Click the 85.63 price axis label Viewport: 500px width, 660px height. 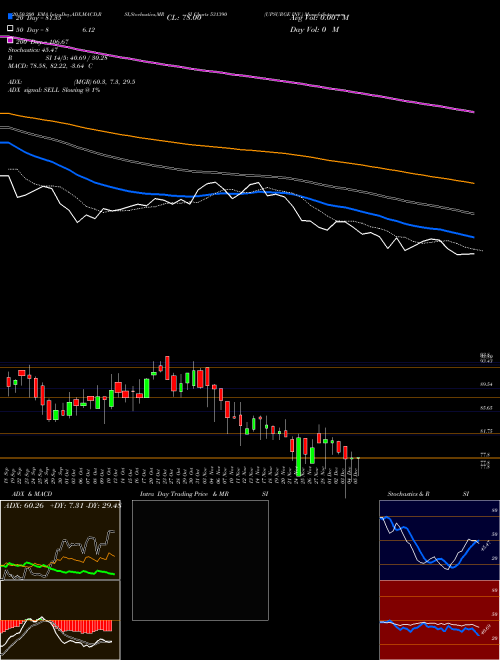(486, 408)
